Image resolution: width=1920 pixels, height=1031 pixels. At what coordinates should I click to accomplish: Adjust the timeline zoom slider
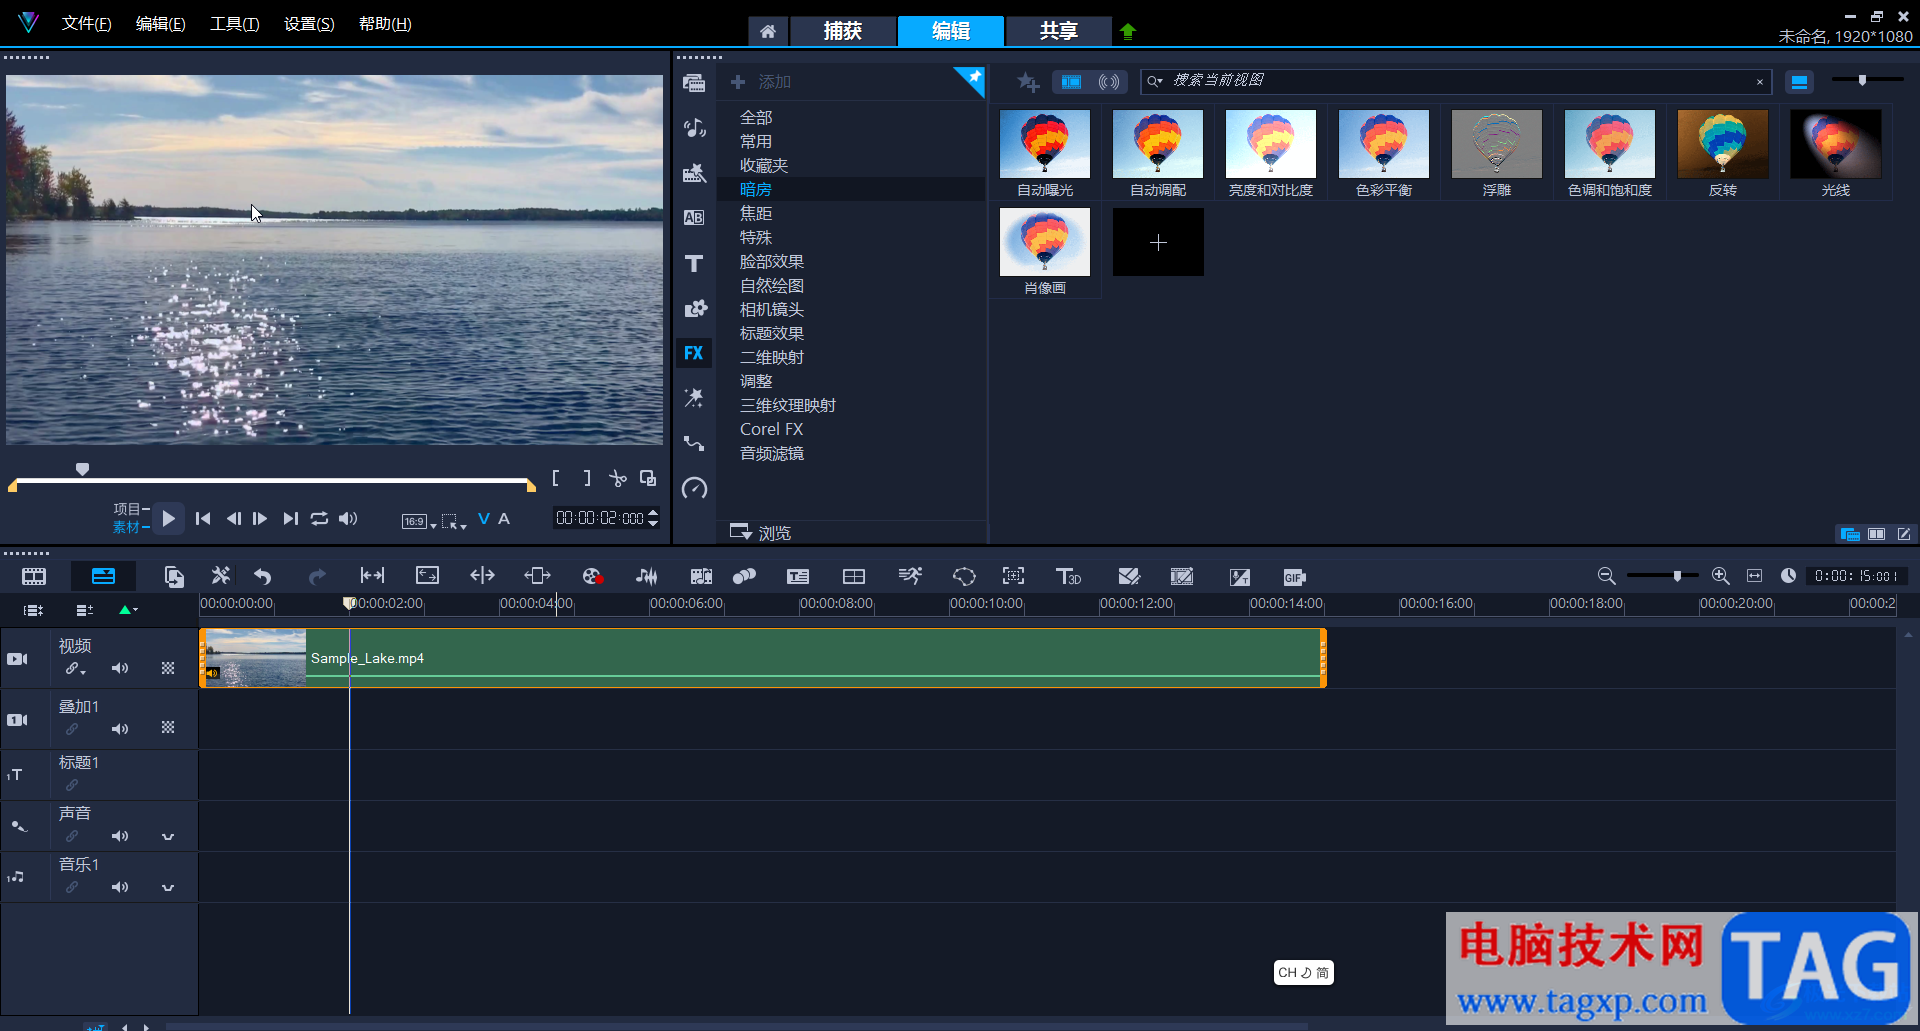[1678, 576]
